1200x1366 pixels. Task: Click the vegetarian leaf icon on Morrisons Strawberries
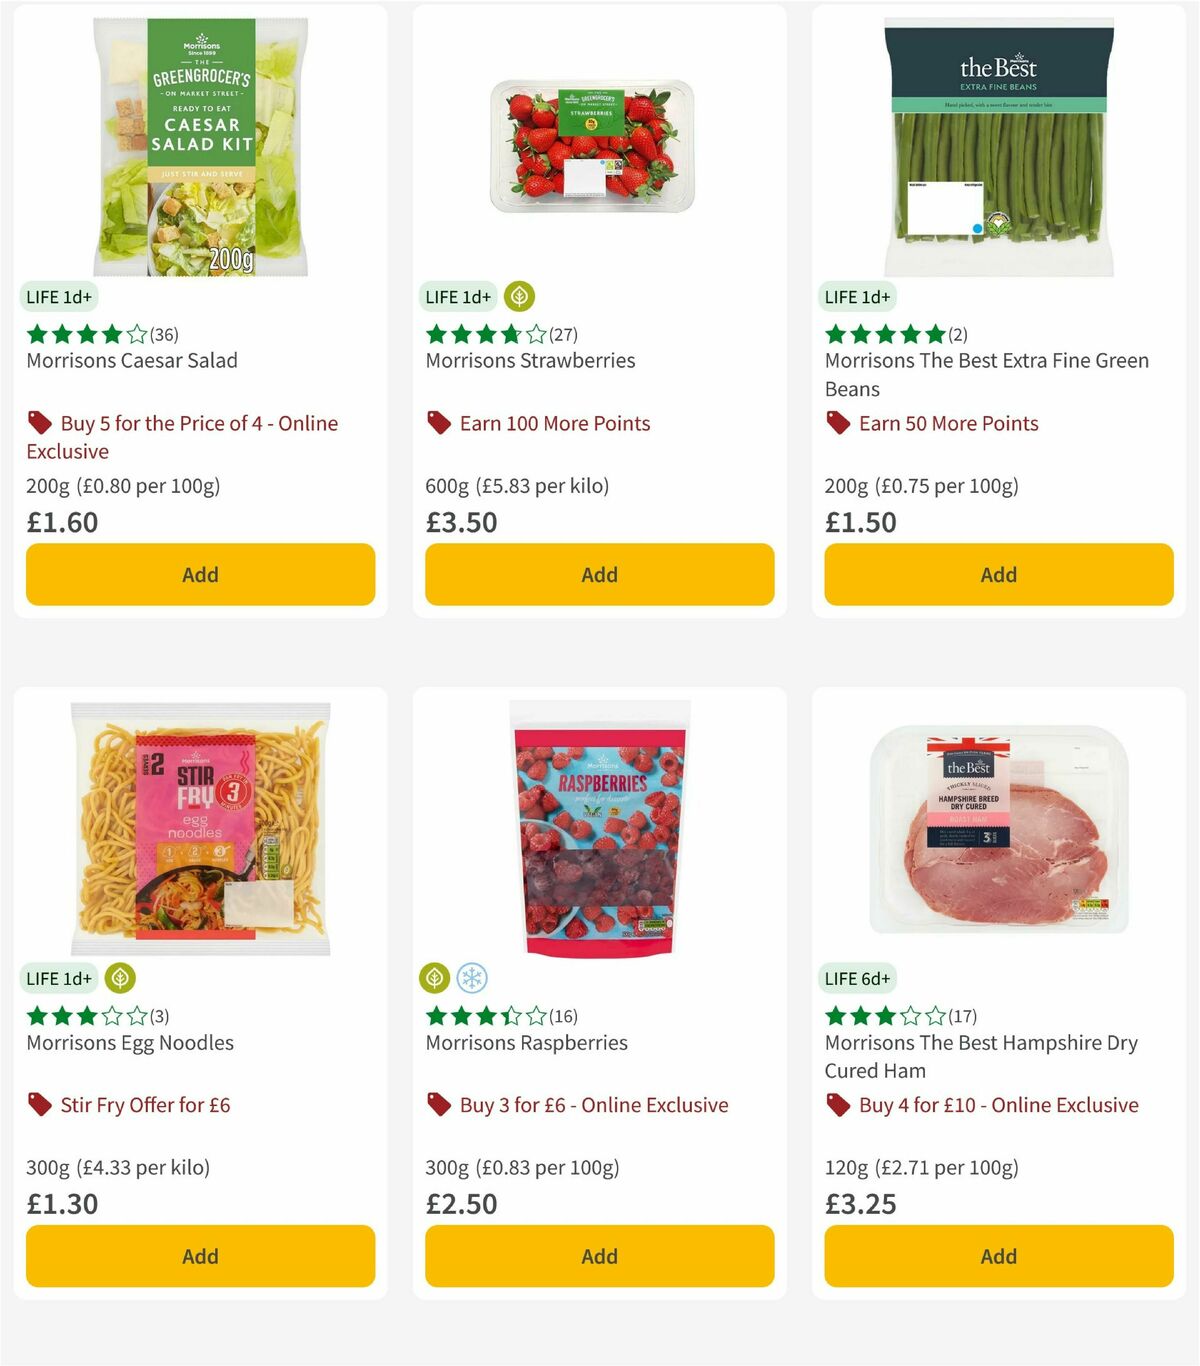pyautogui.click(x=517, y=296)
